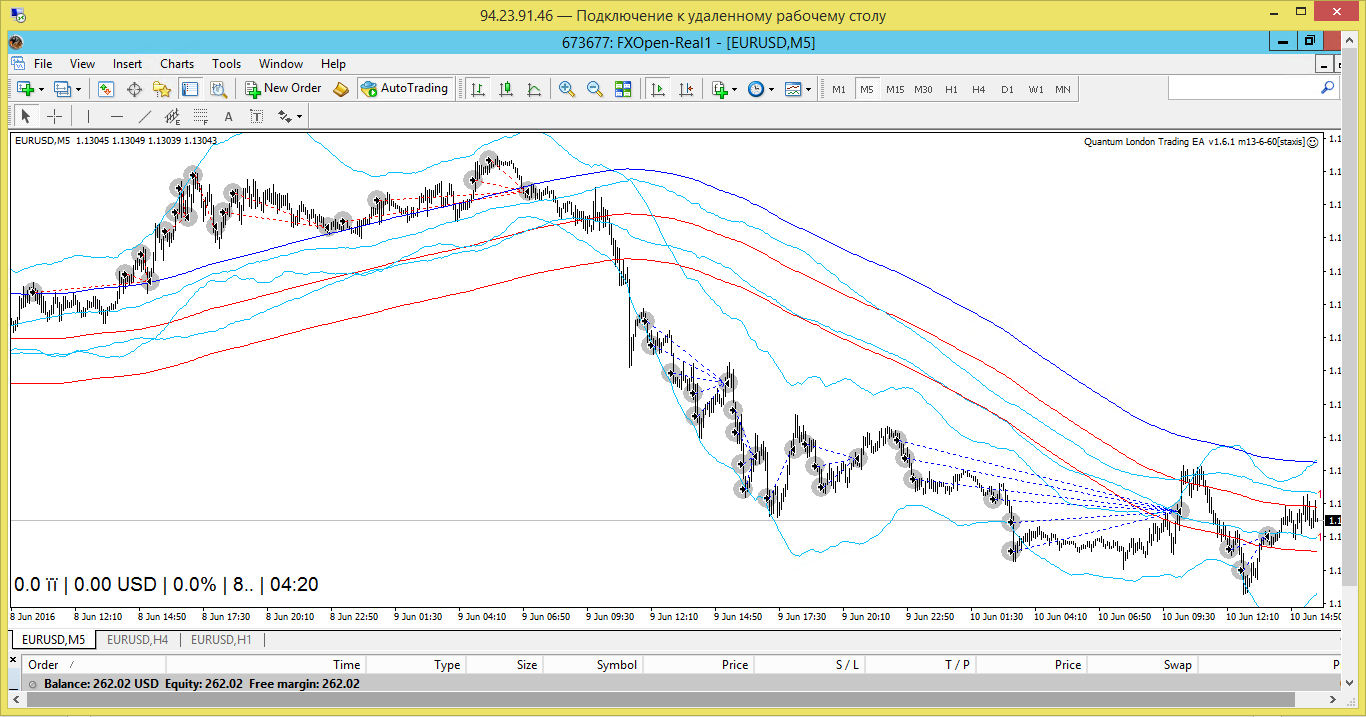Select the crosshair tool

[x=55, y=116]
